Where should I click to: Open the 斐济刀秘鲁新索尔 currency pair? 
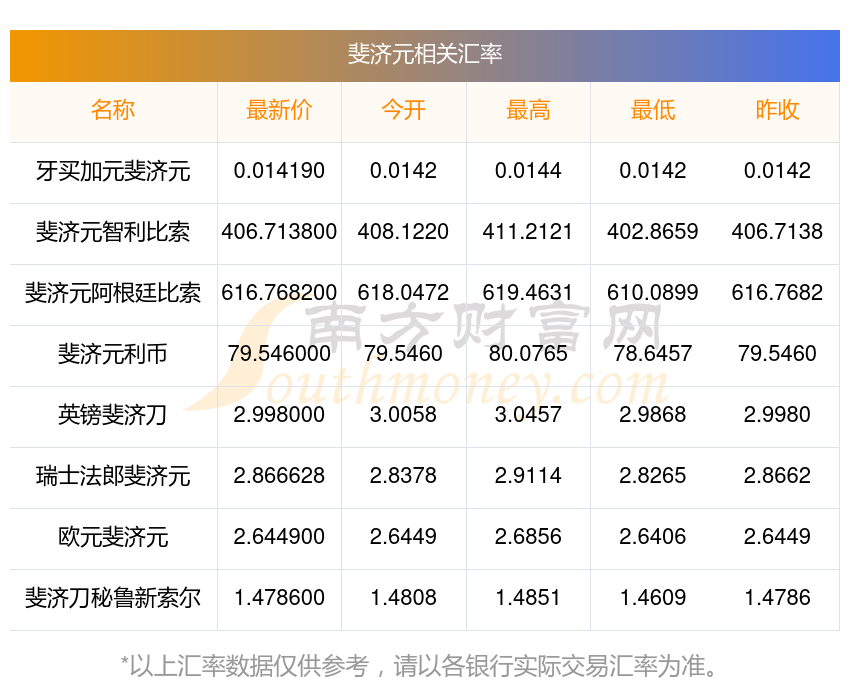(113, 598)
